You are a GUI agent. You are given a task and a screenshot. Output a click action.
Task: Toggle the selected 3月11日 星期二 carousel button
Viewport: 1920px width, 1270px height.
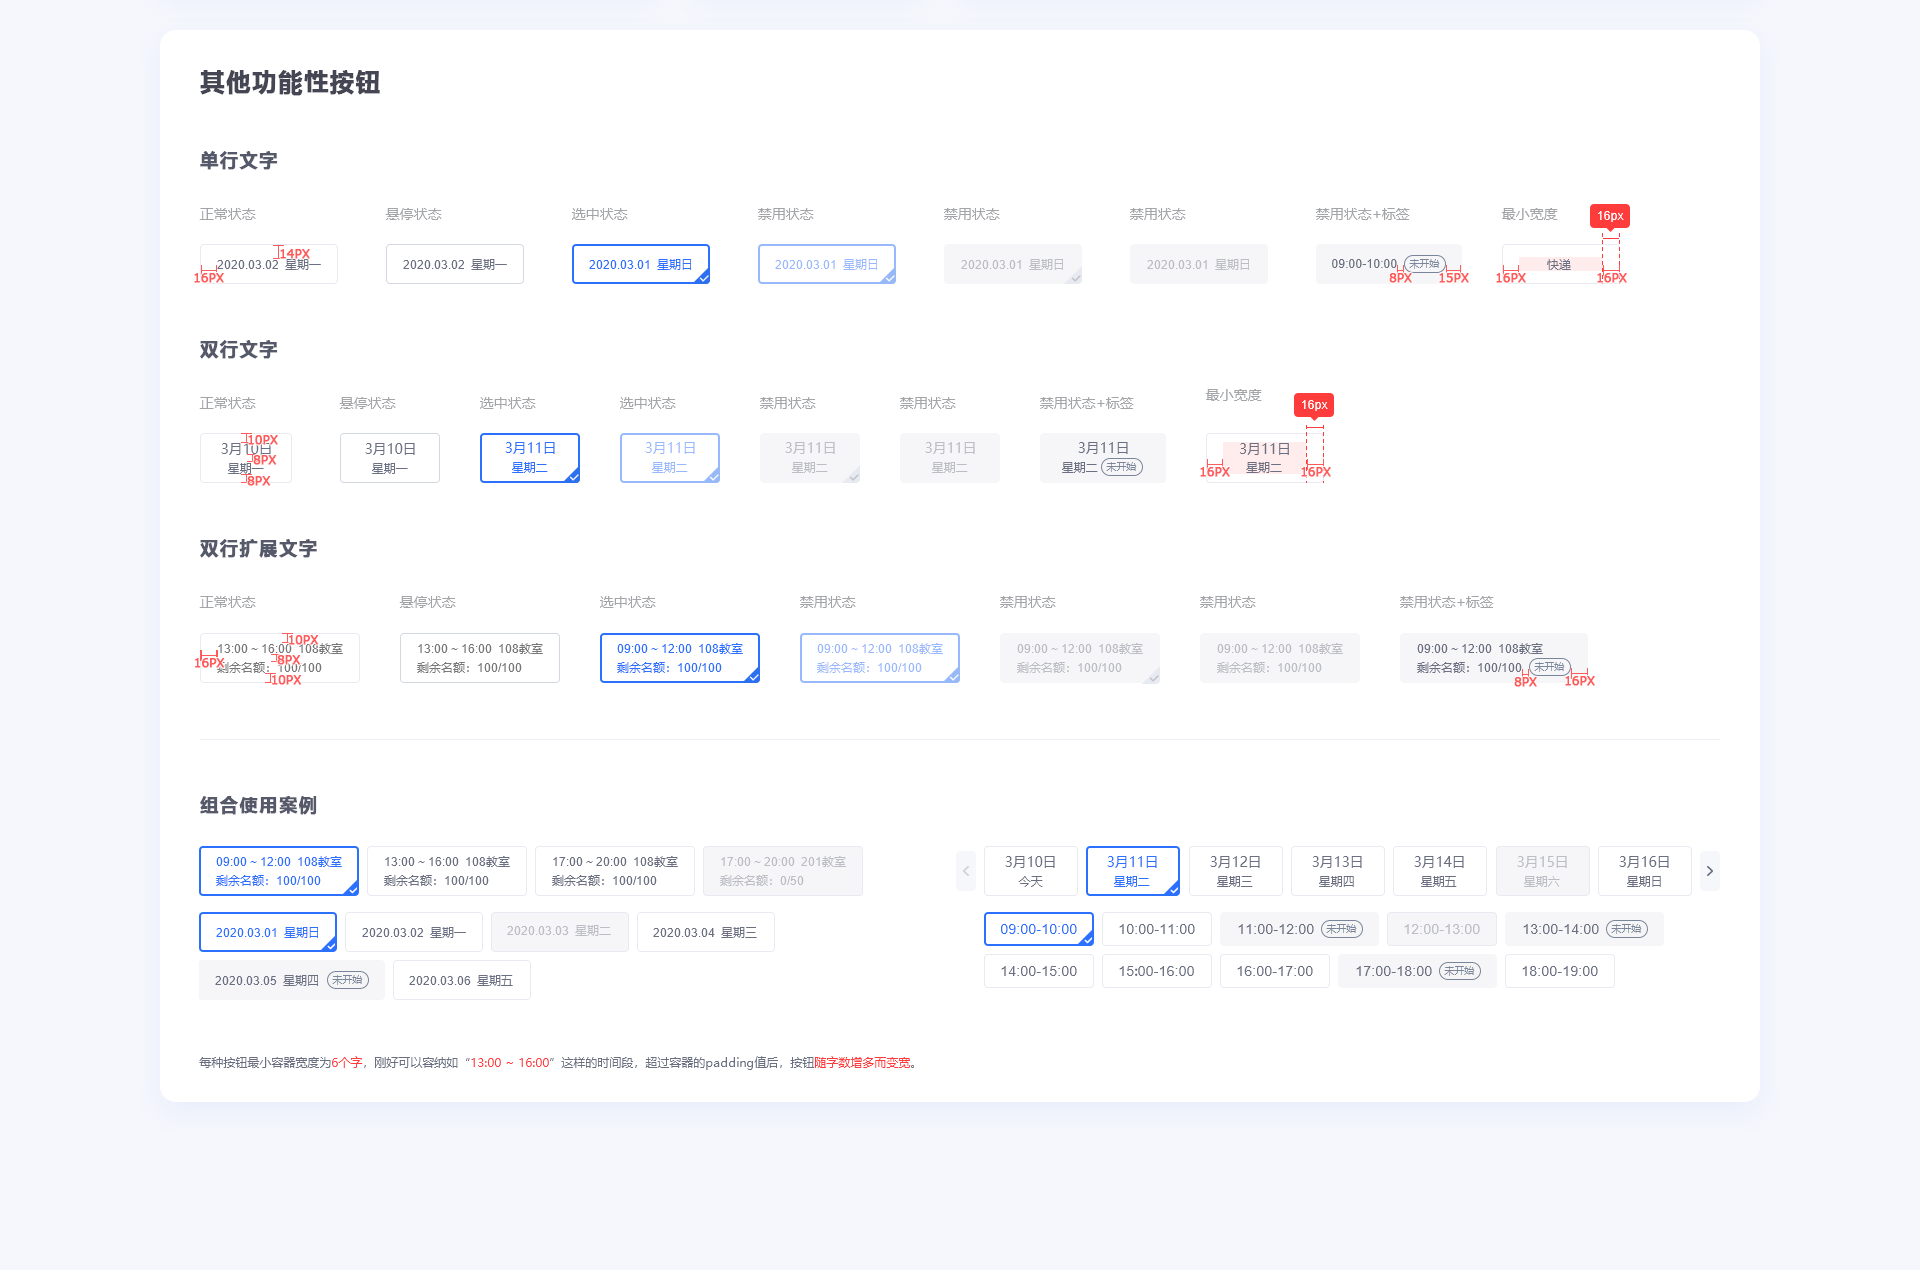[x=1133, y=871]
